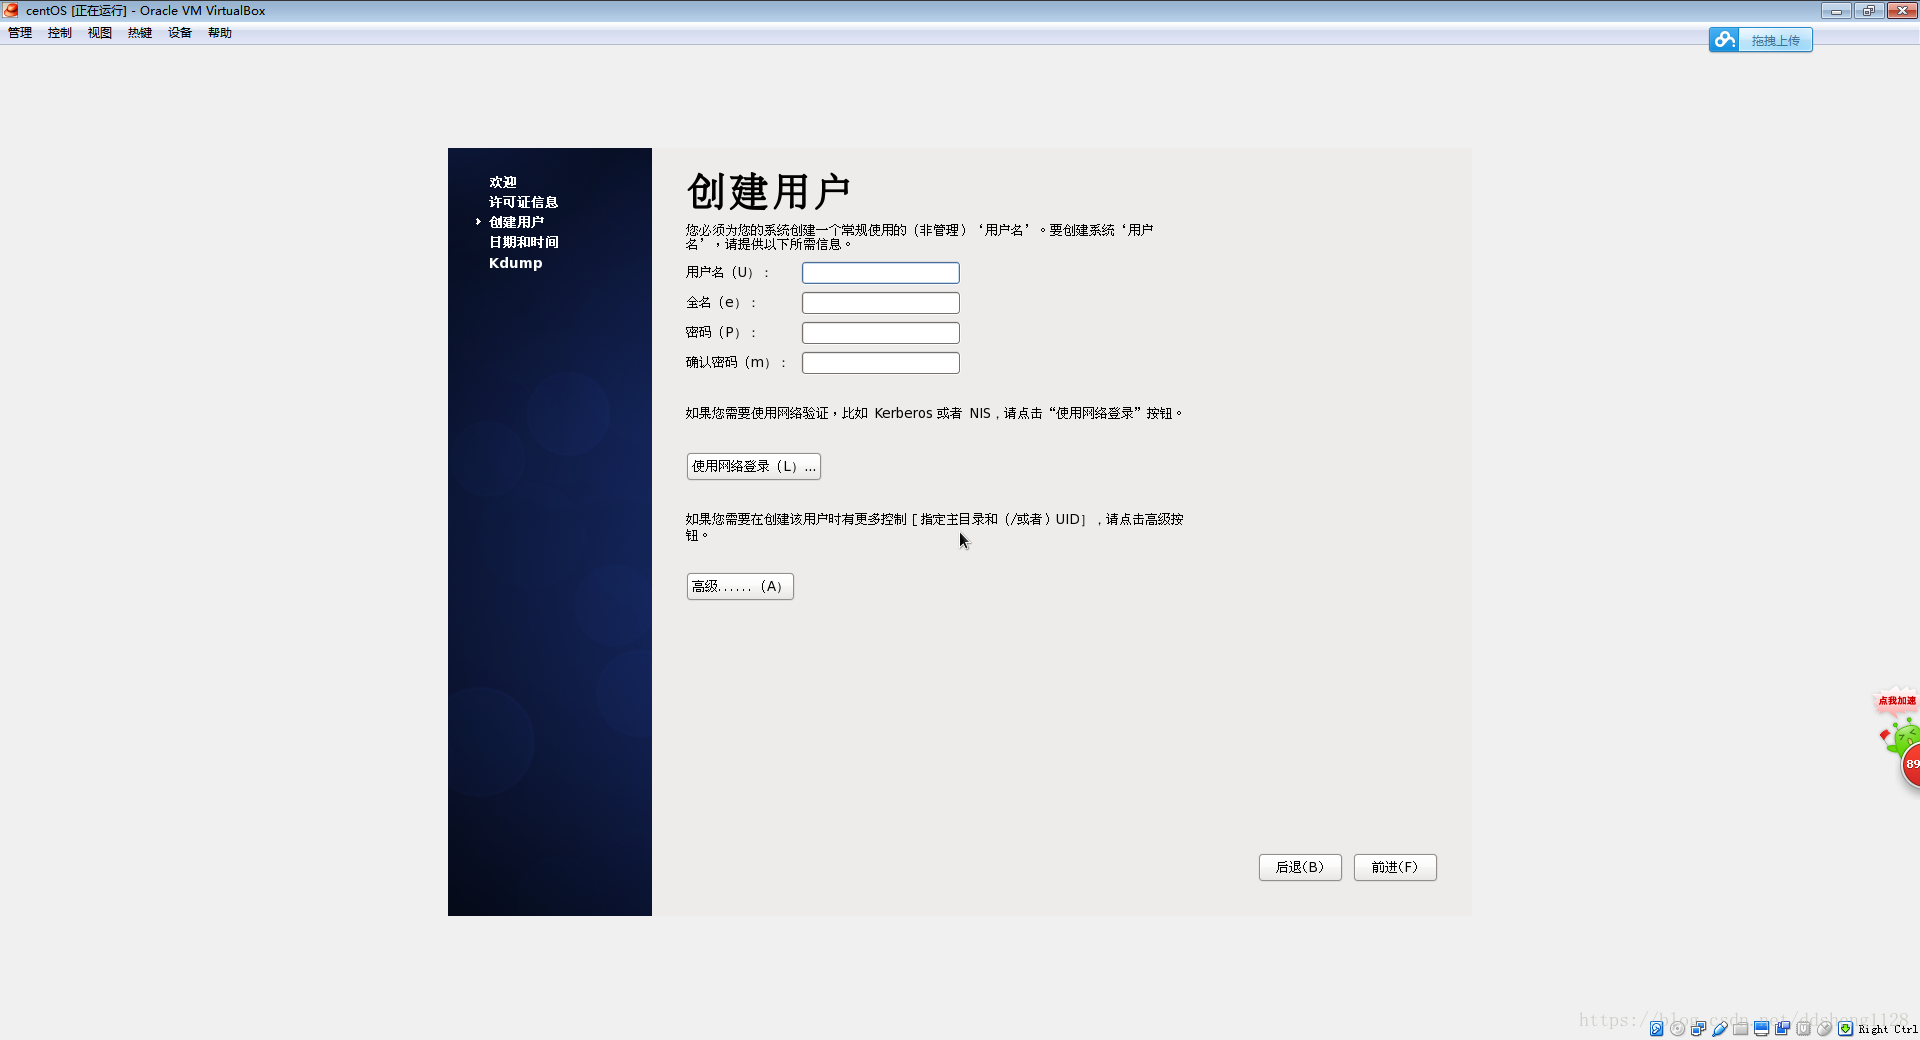Click the mouse integration status icon
This screenshot has width=1920, height=1040.
1824,1028
